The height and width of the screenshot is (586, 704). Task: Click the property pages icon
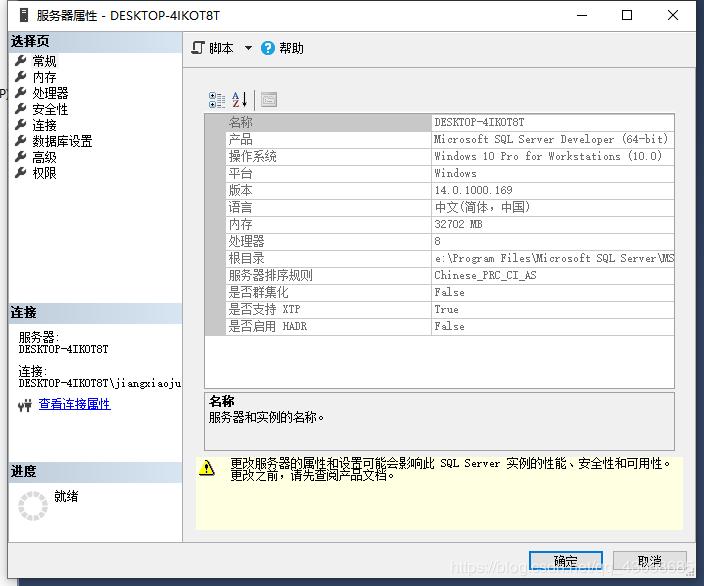coord(268,99)
